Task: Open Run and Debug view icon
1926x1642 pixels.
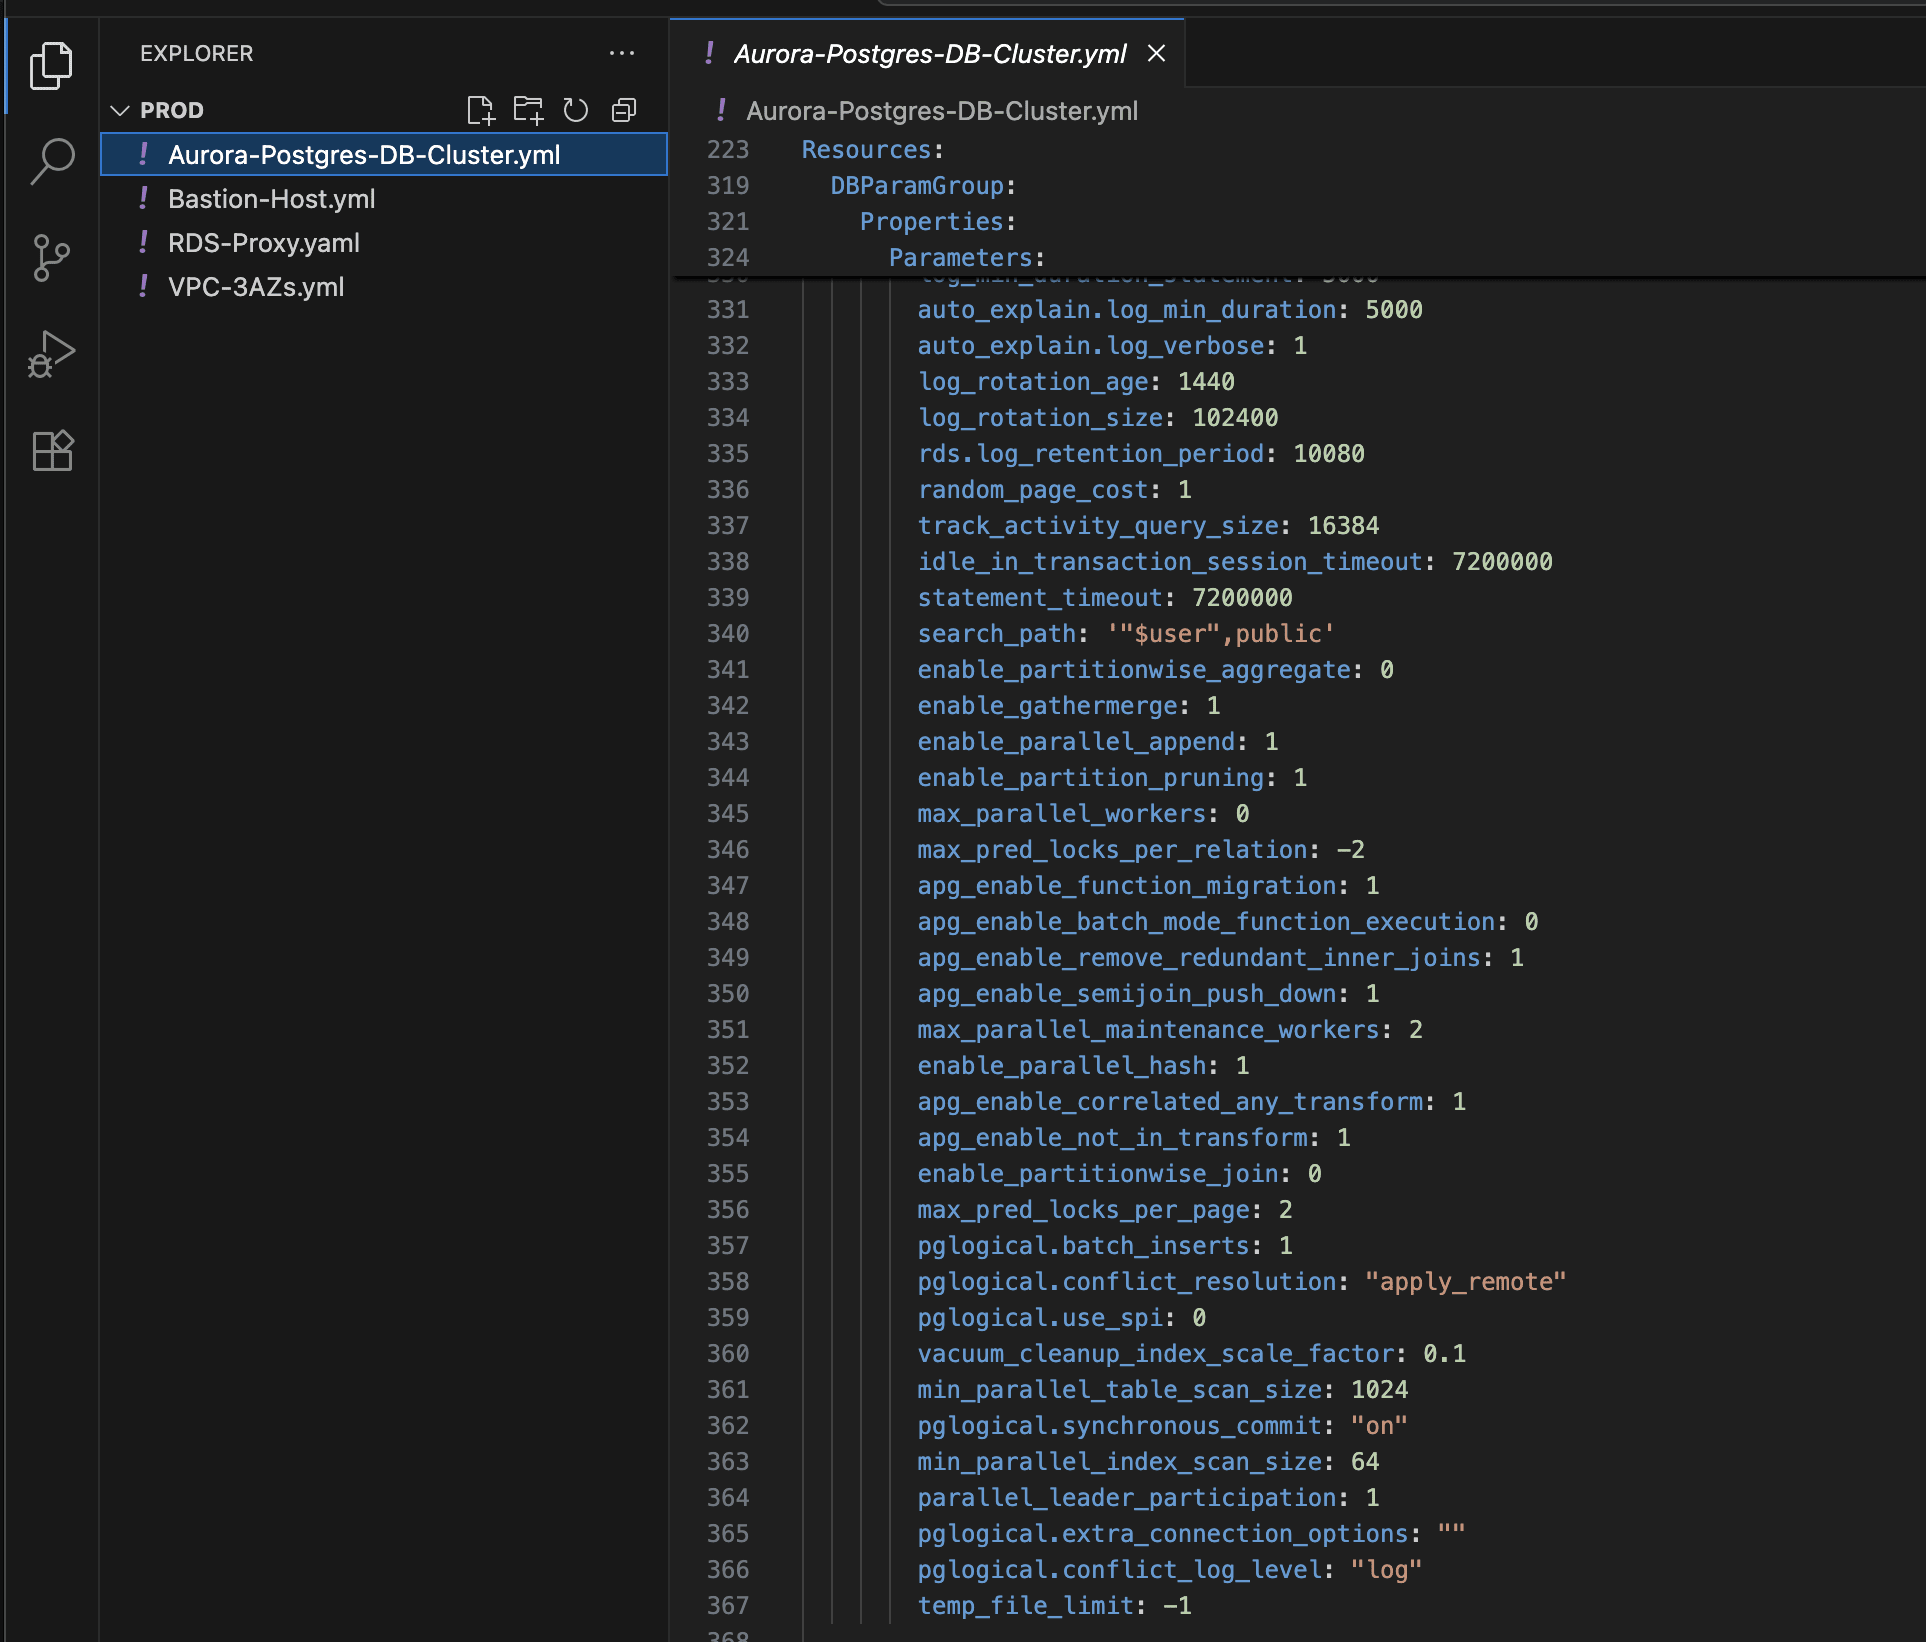Action: 51,354
